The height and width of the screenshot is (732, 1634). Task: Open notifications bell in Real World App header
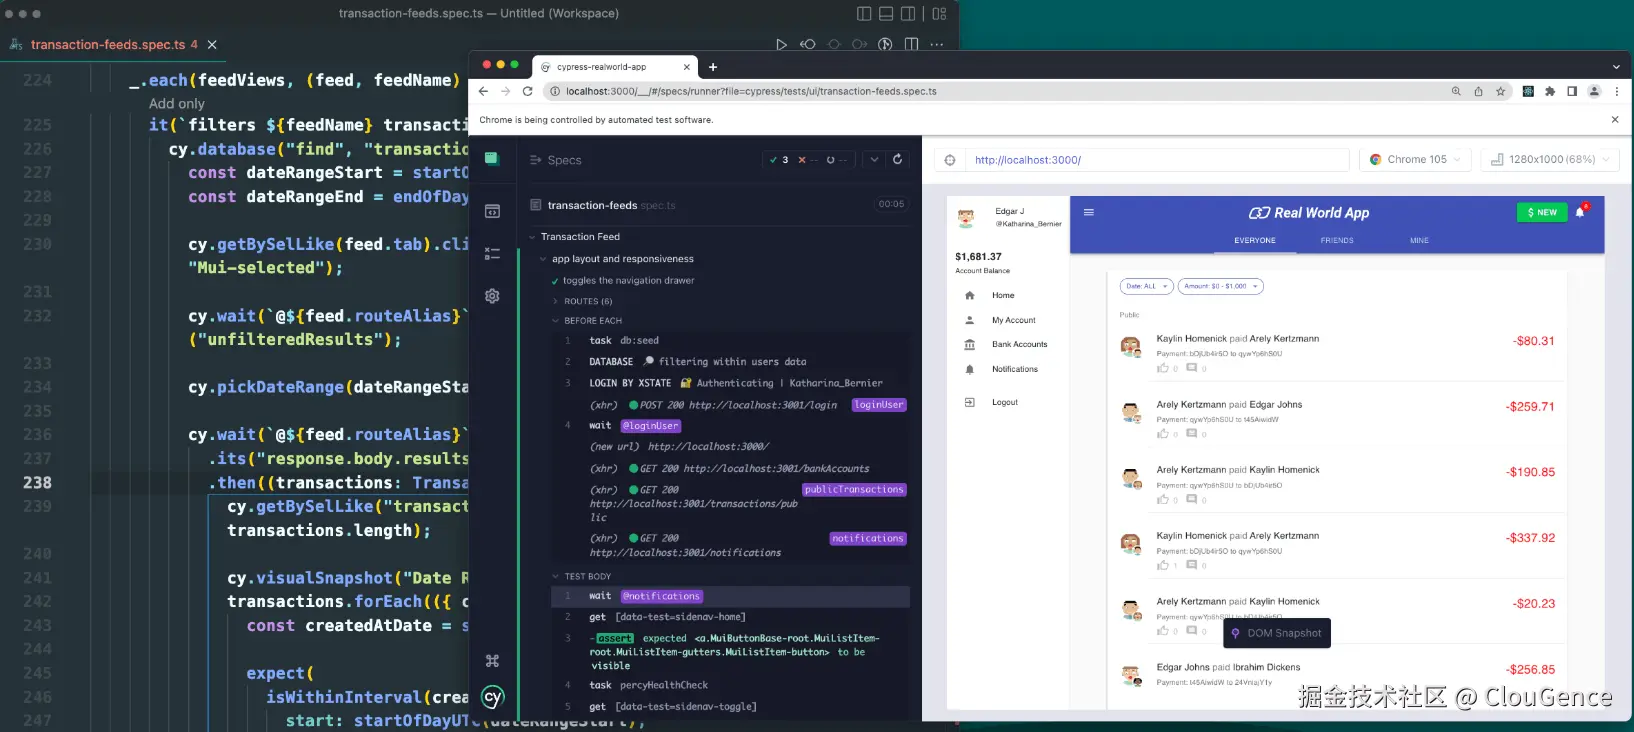(1580, 212)
